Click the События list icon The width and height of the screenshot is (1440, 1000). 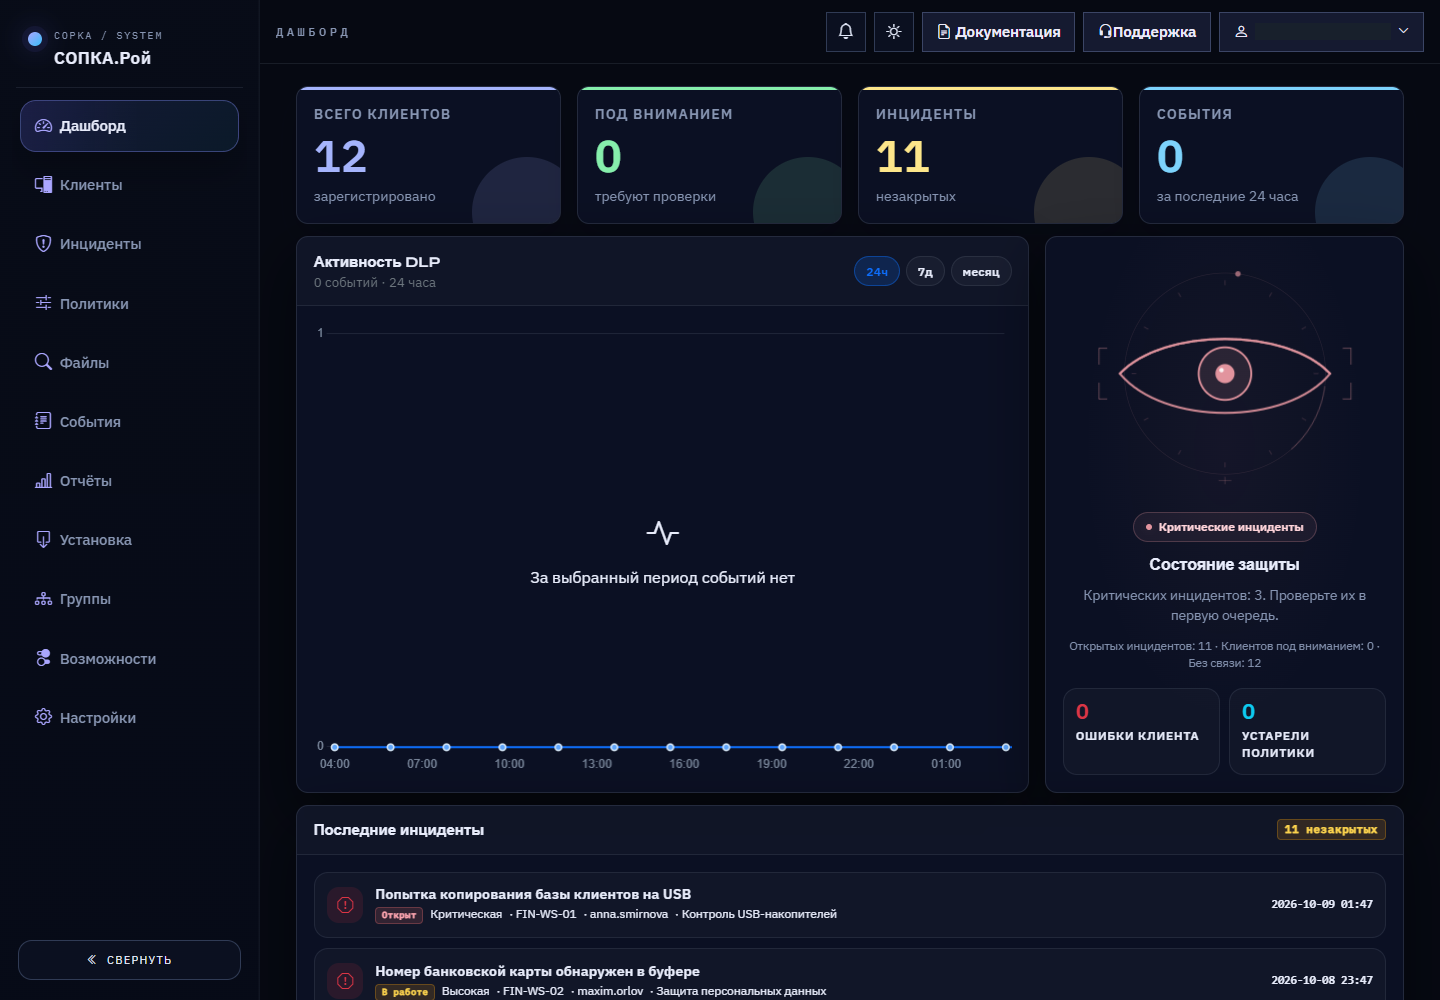point(43,421)
